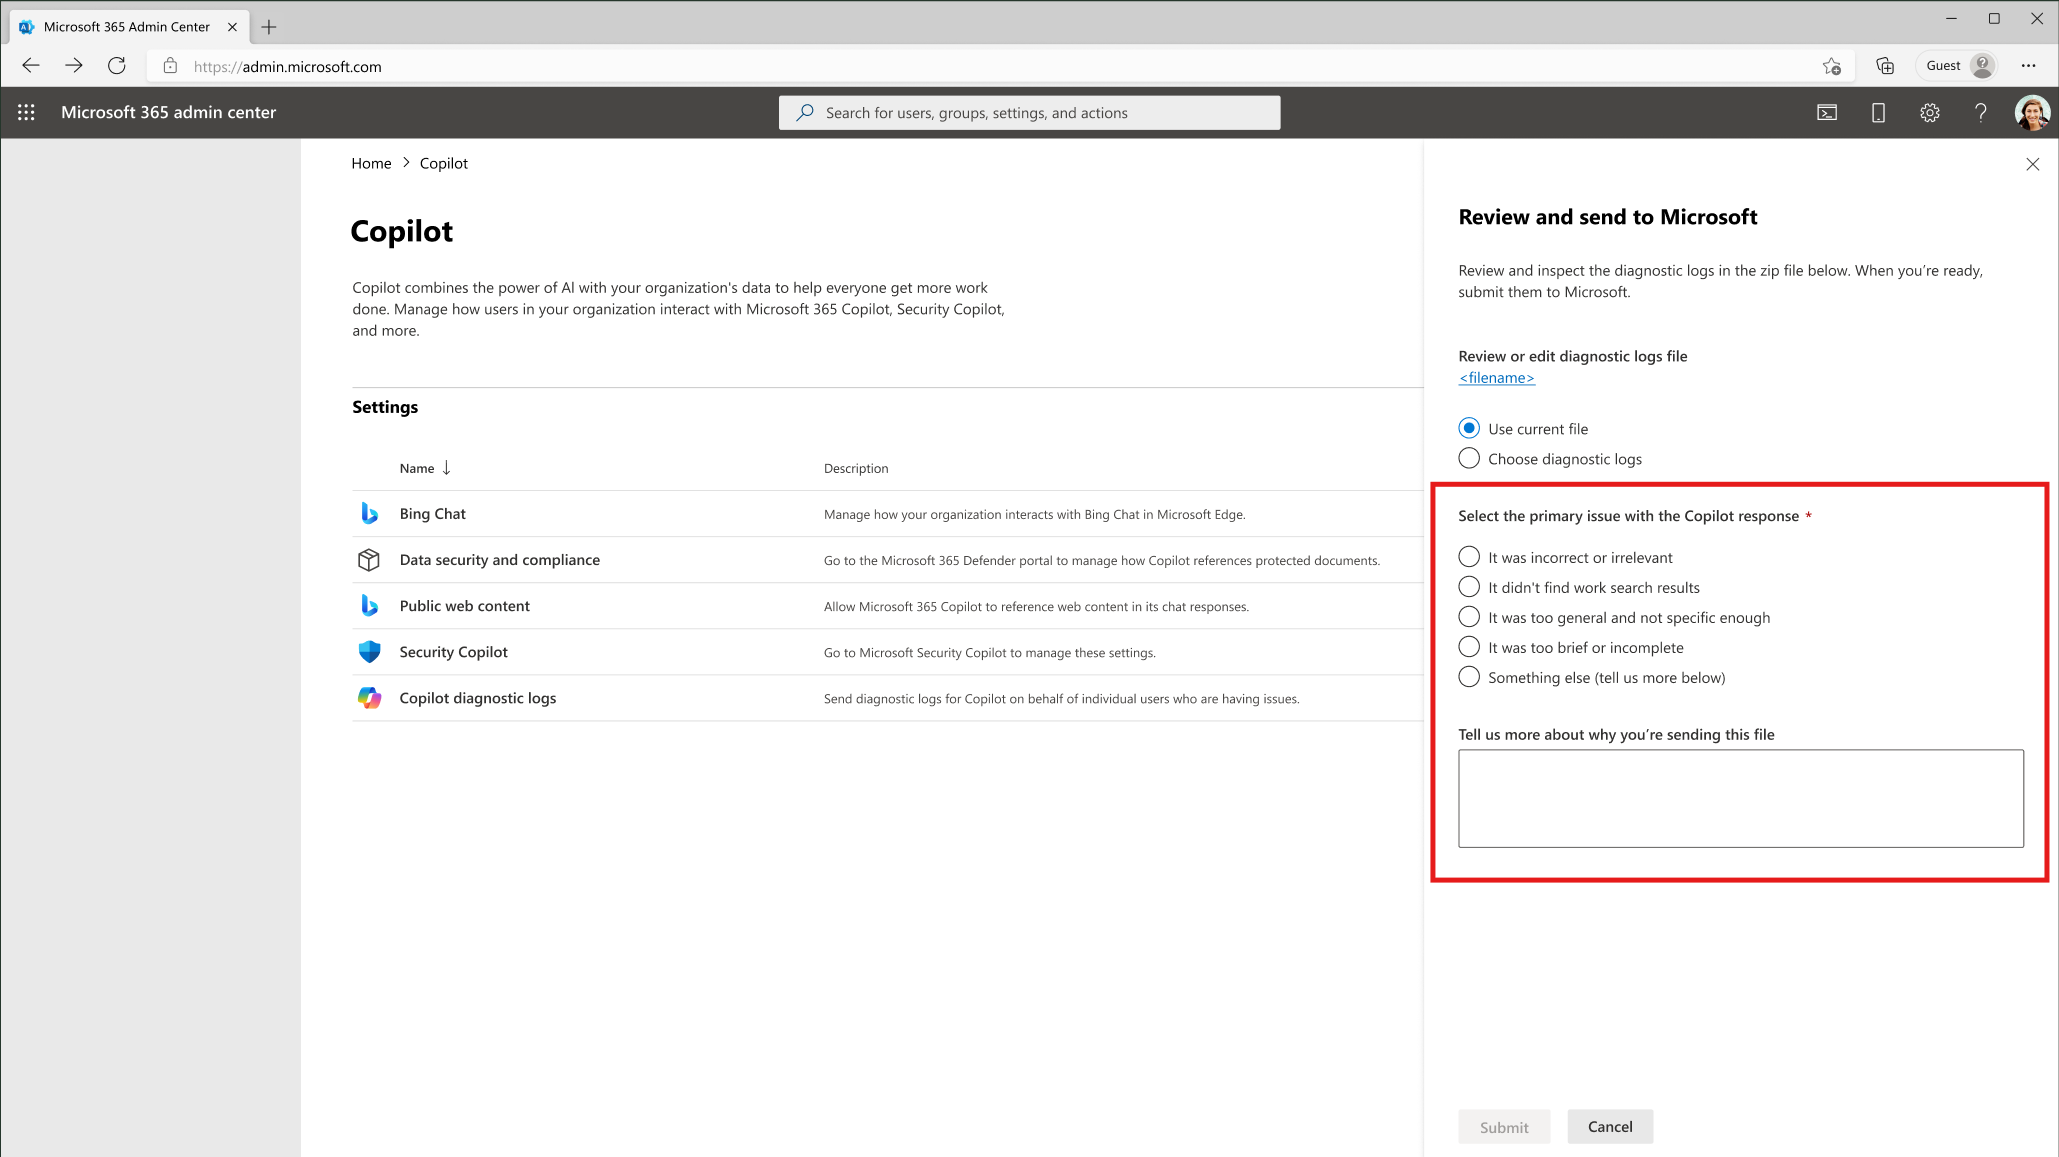Click the help question mark icon
Screen dimensions: 2059x1157
pyautogui.click(x=1980, y=112)
